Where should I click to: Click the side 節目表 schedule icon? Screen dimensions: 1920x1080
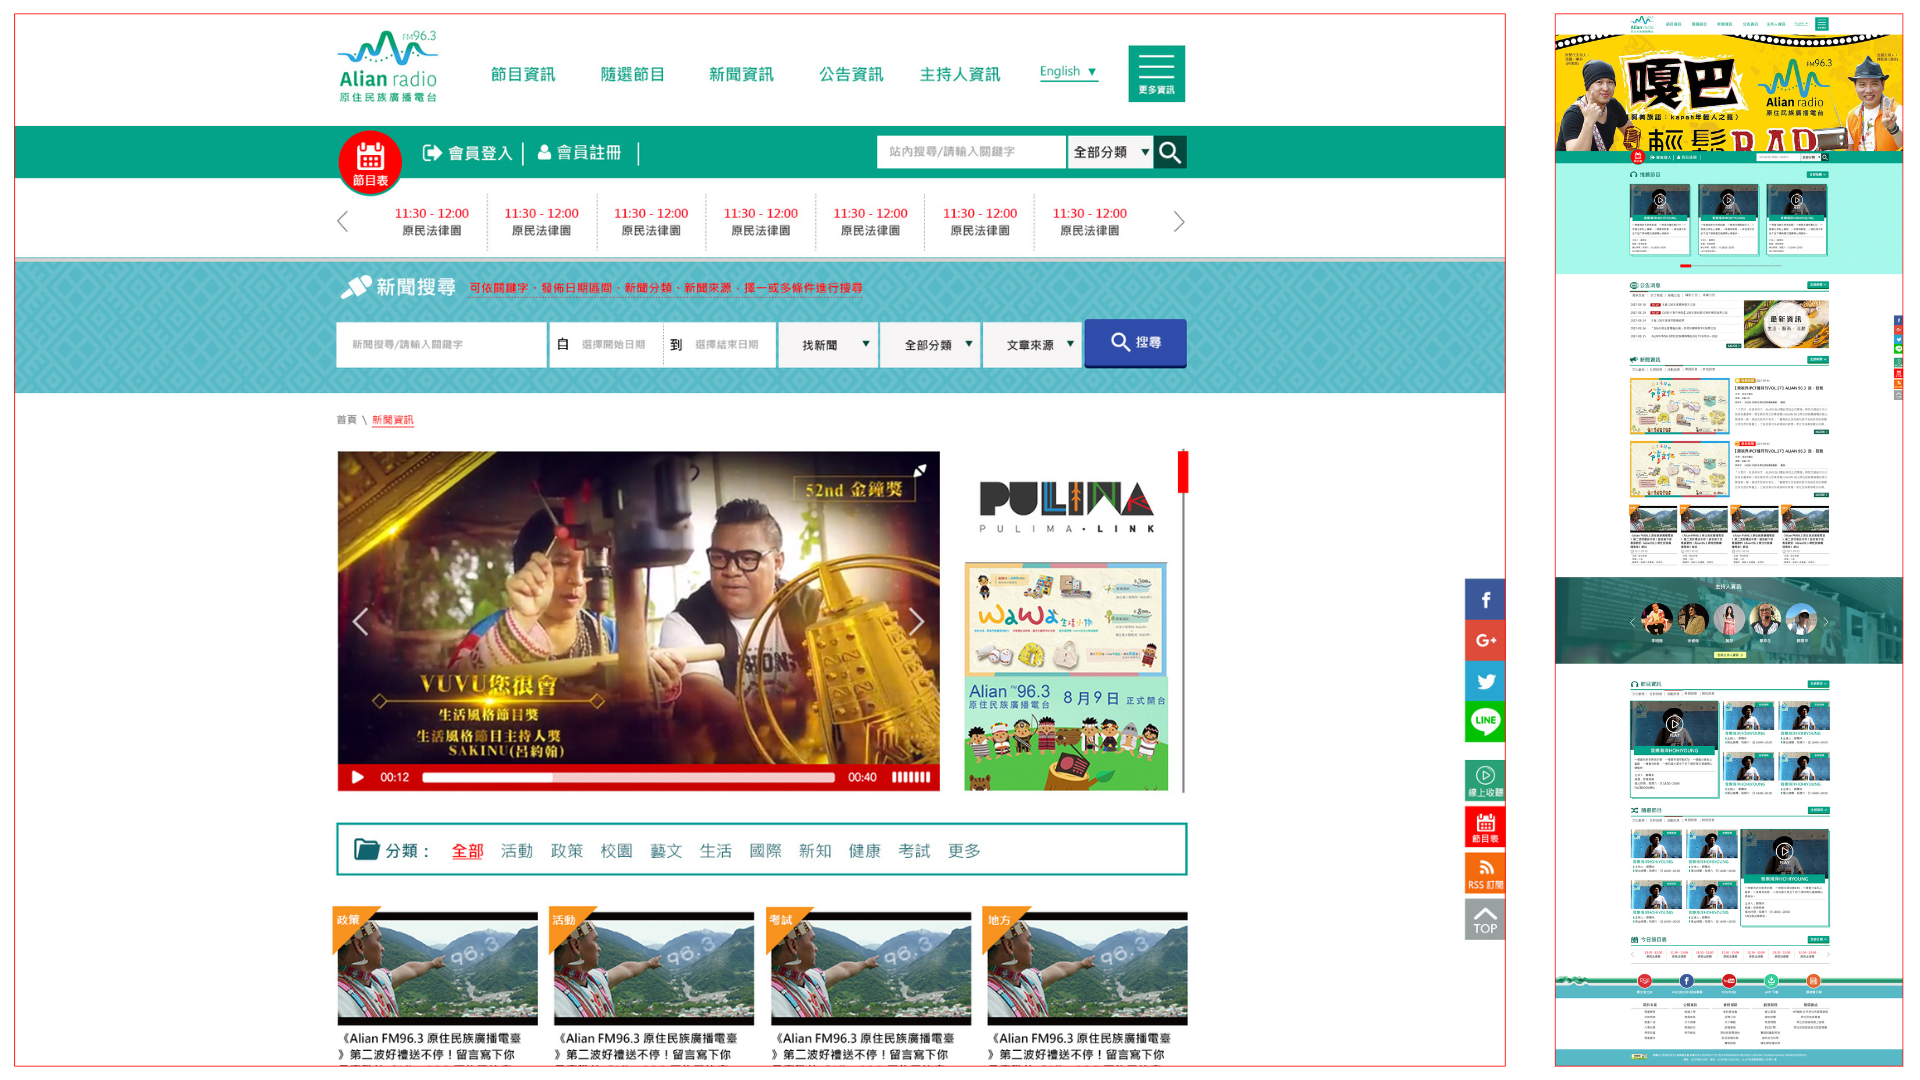click(x=1485, y=827)
